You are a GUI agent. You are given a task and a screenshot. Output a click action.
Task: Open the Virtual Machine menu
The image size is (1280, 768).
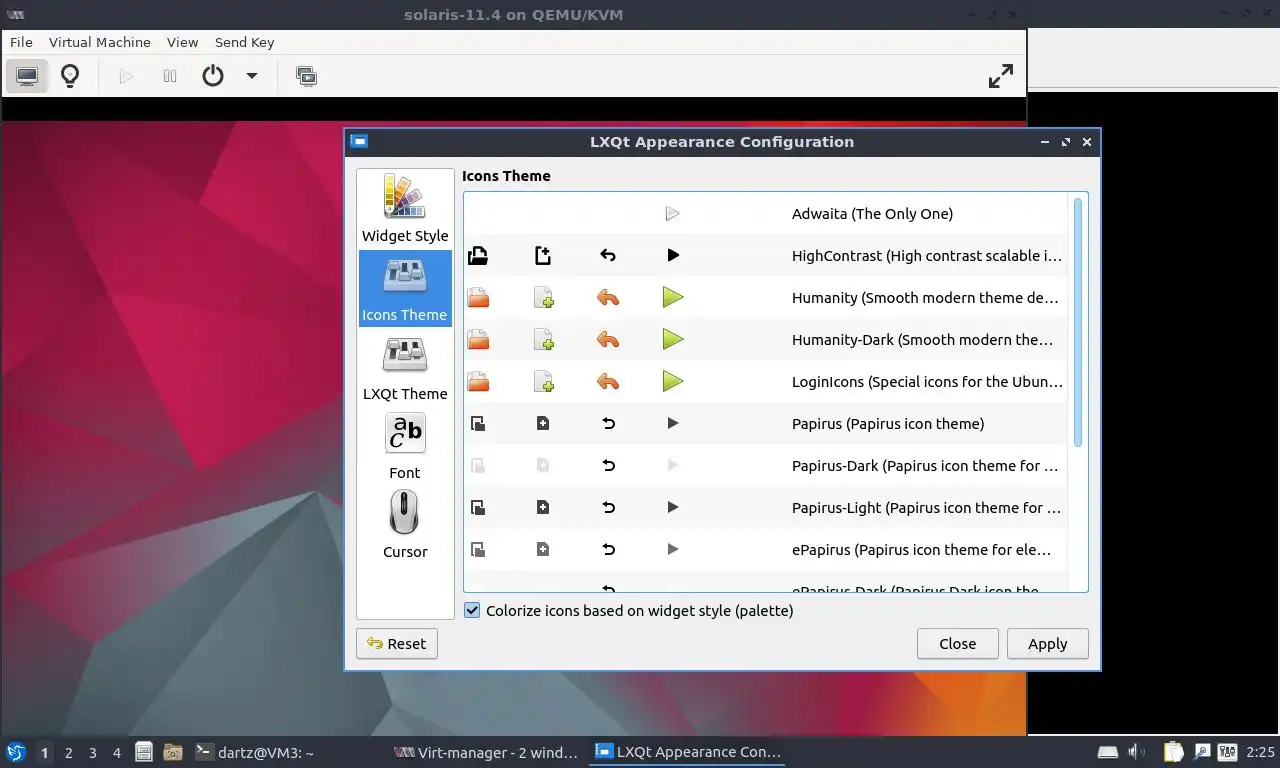click(100, 43)
